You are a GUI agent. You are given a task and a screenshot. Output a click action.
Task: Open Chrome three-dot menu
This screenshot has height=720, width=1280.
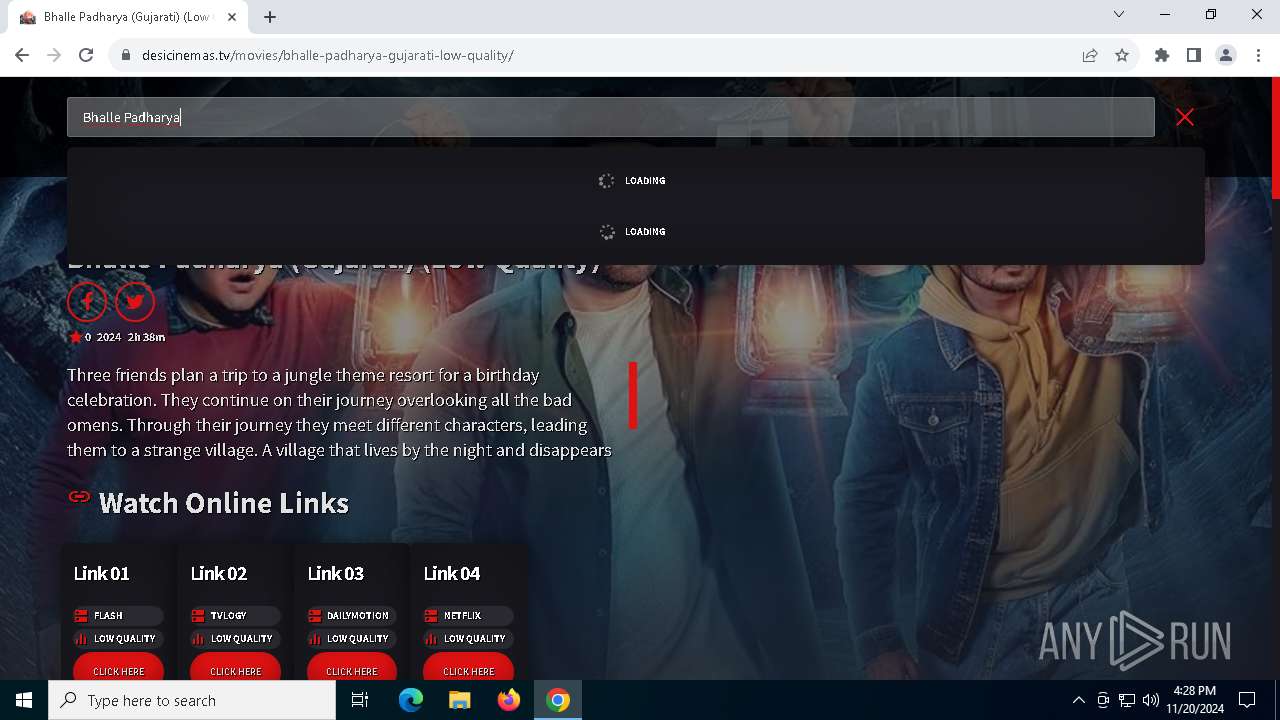click(x=1258, y=55)
